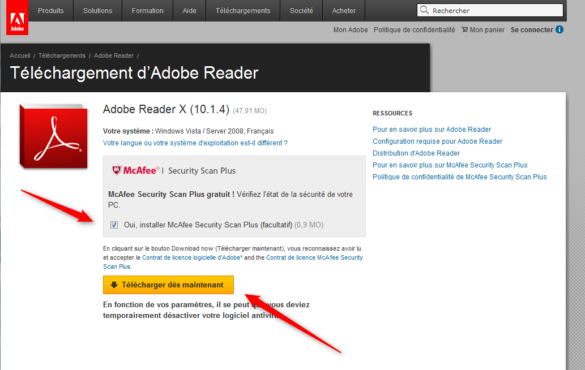Image resolution: width=585 pixels, height=370 pixels.
Task: Open the Distribution d'Adobe Reader link
Action: click(416, 153)
